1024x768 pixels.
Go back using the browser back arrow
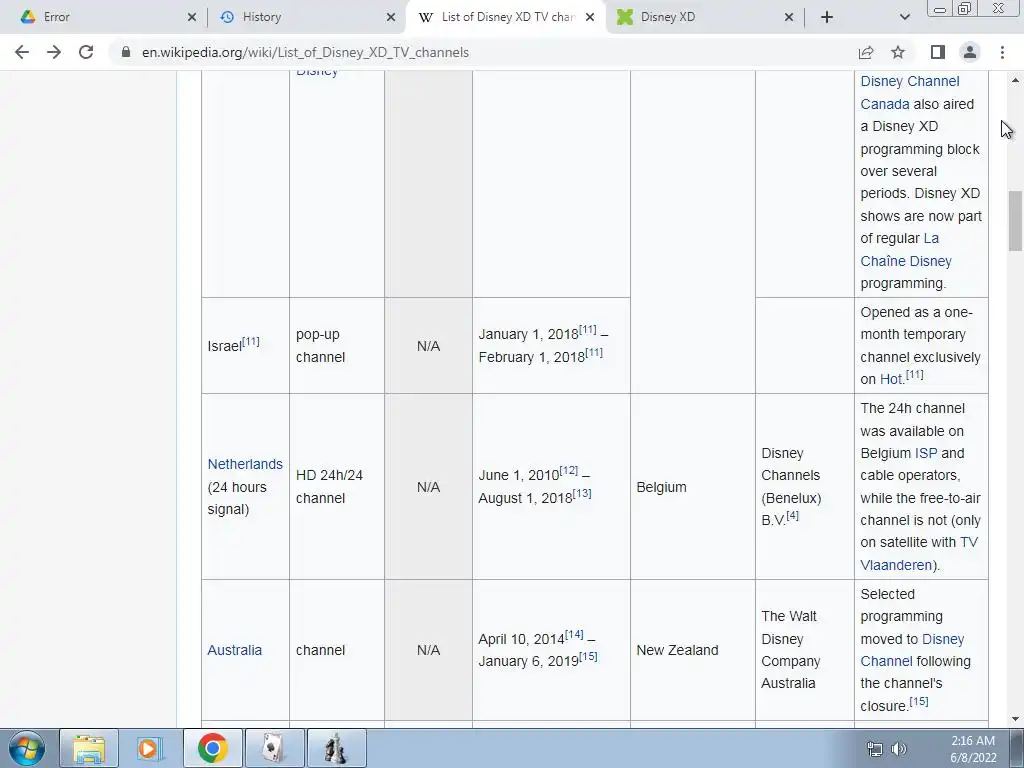coord(22,52)
